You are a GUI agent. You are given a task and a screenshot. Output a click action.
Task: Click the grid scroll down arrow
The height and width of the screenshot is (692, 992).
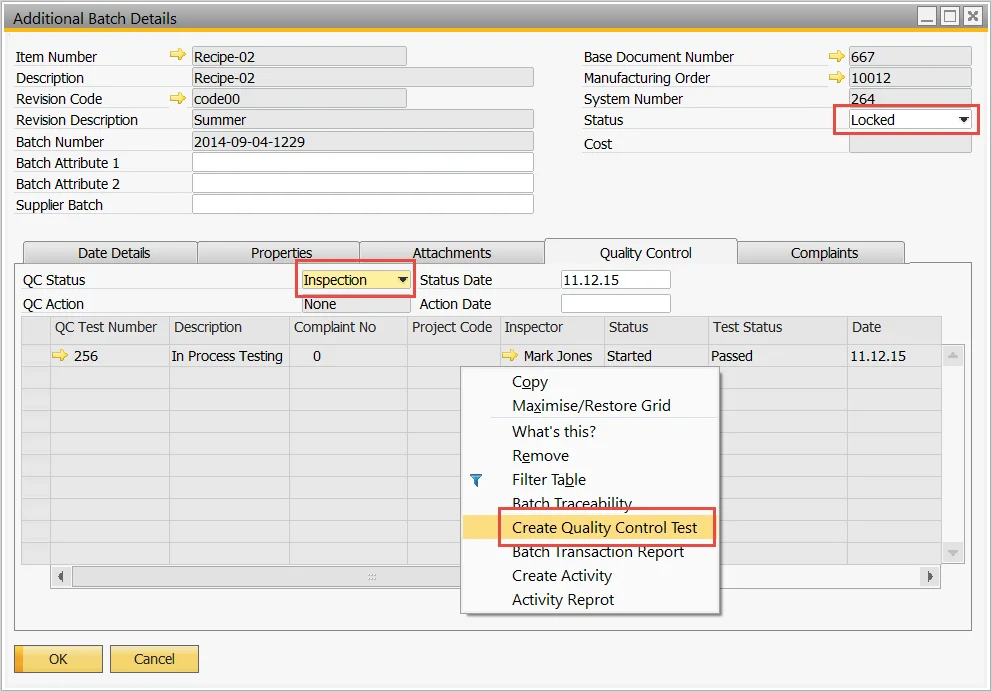[x=953, y=553]
